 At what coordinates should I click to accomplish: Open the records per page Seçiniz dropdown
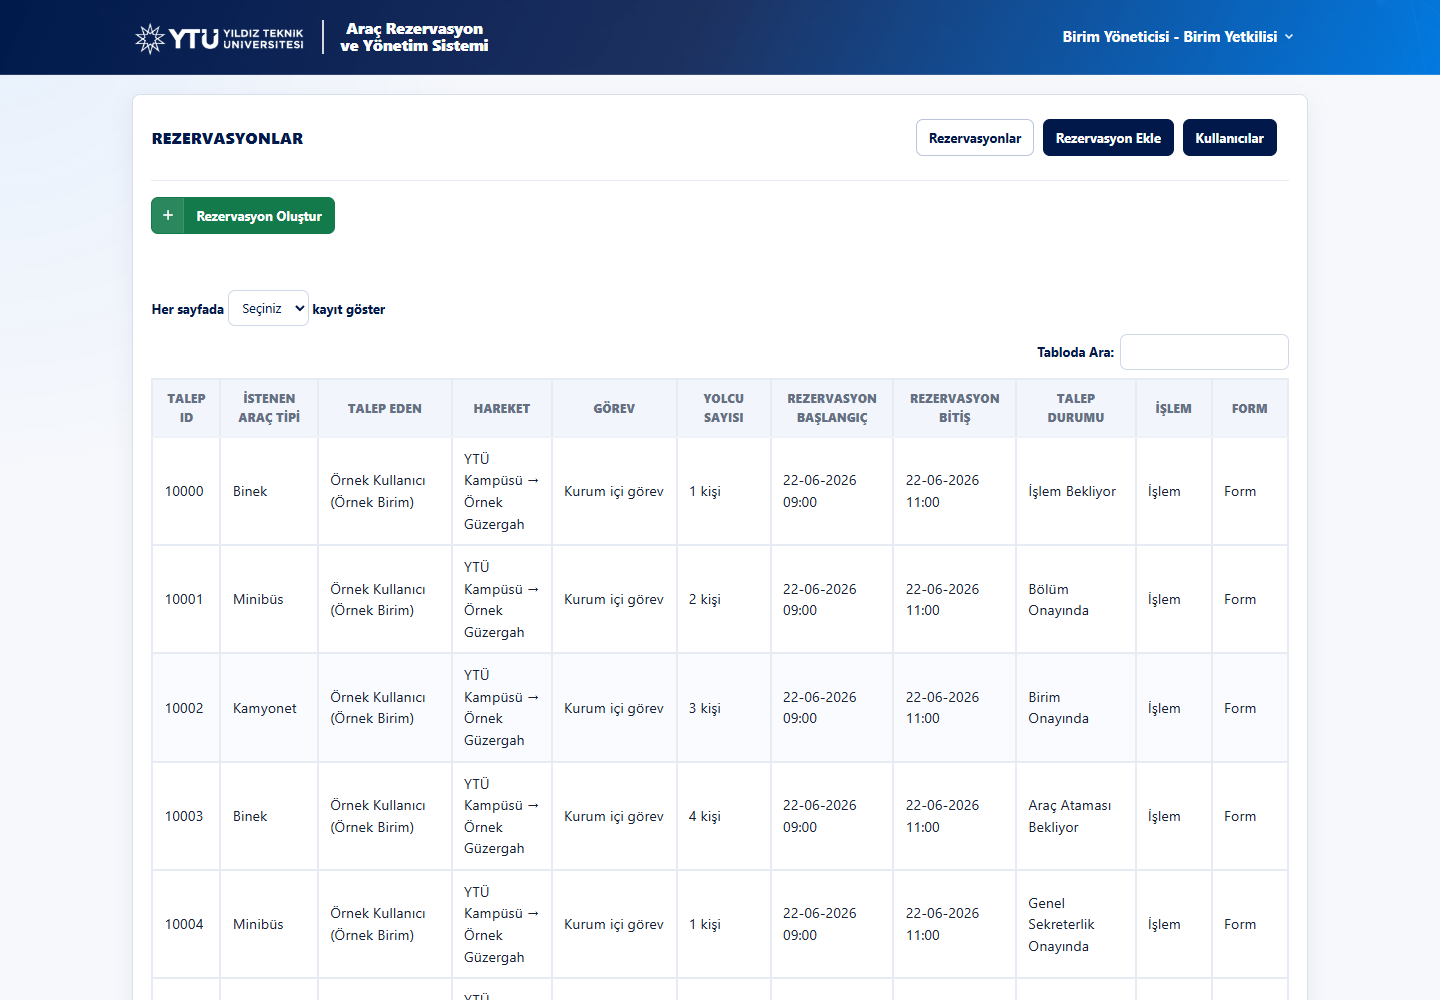coord(269,308)
